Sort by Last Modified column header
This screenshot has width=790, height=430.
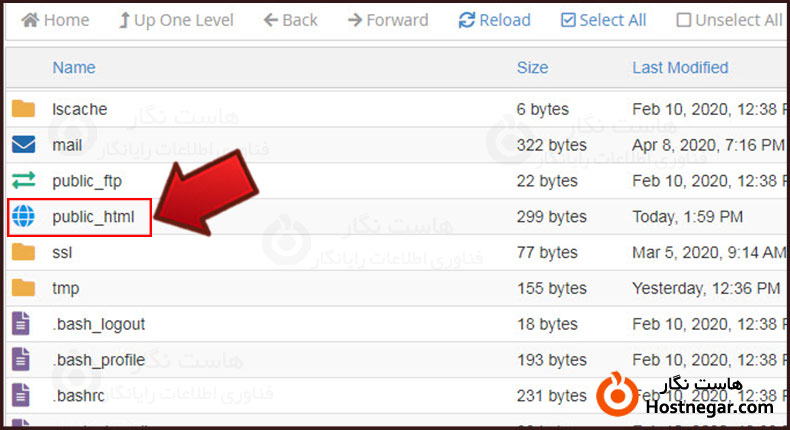click(680, 68)
